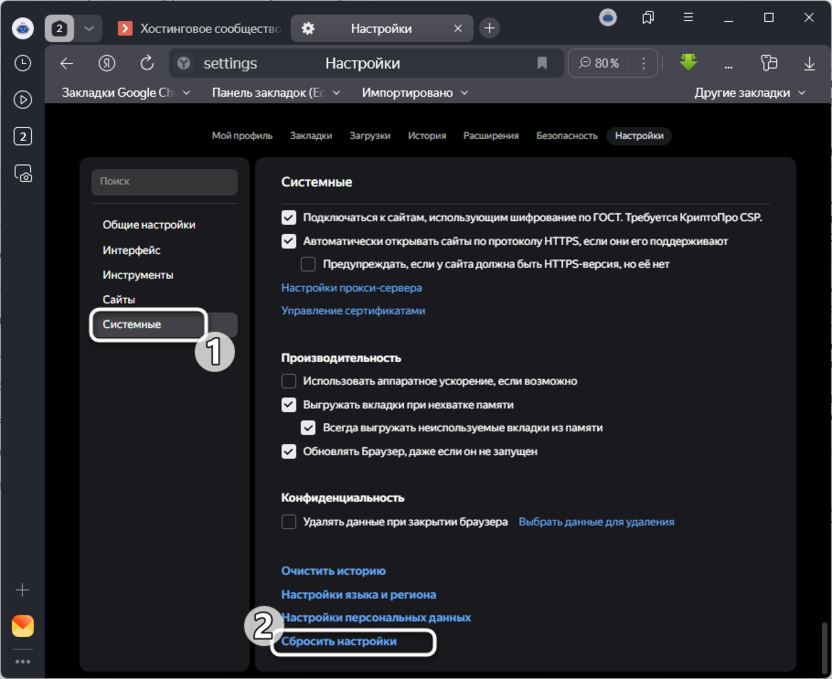
Task: Toggle Обновлять Браузер background update checkbox
Action: tap(289, 452)
